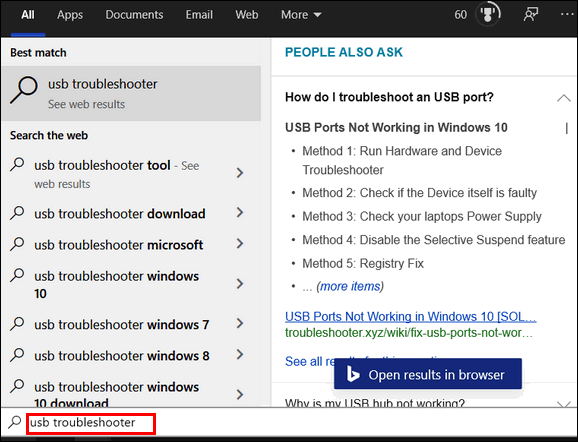Expand arrow for usb troubleshooter microsoft

[240, 244]
